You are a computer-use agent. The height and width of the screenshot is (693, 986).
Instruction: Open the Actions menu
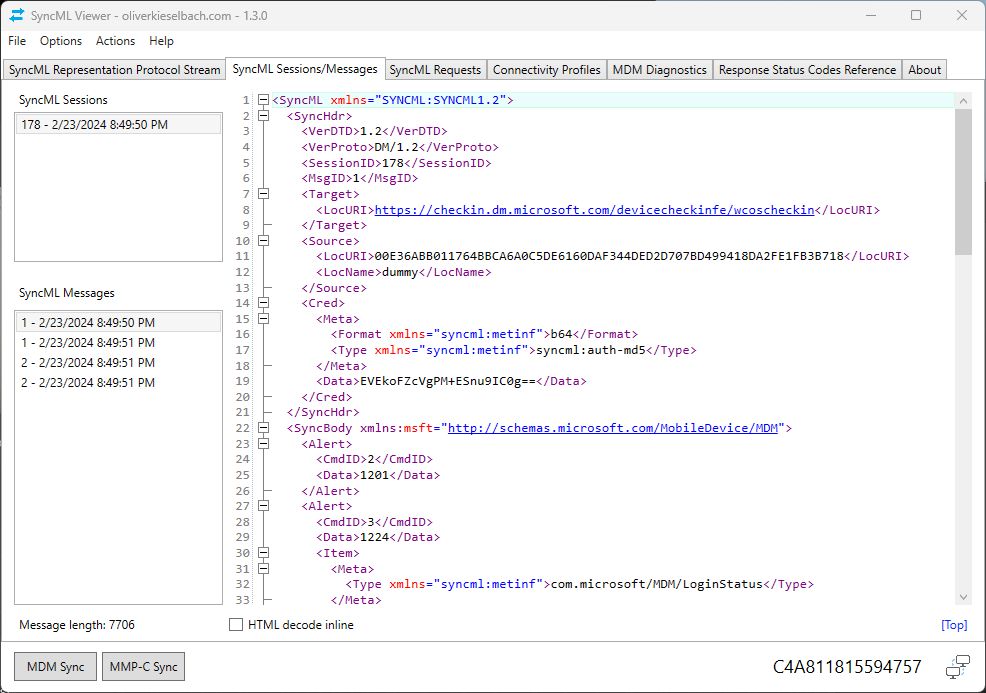(x=115, y=41)
